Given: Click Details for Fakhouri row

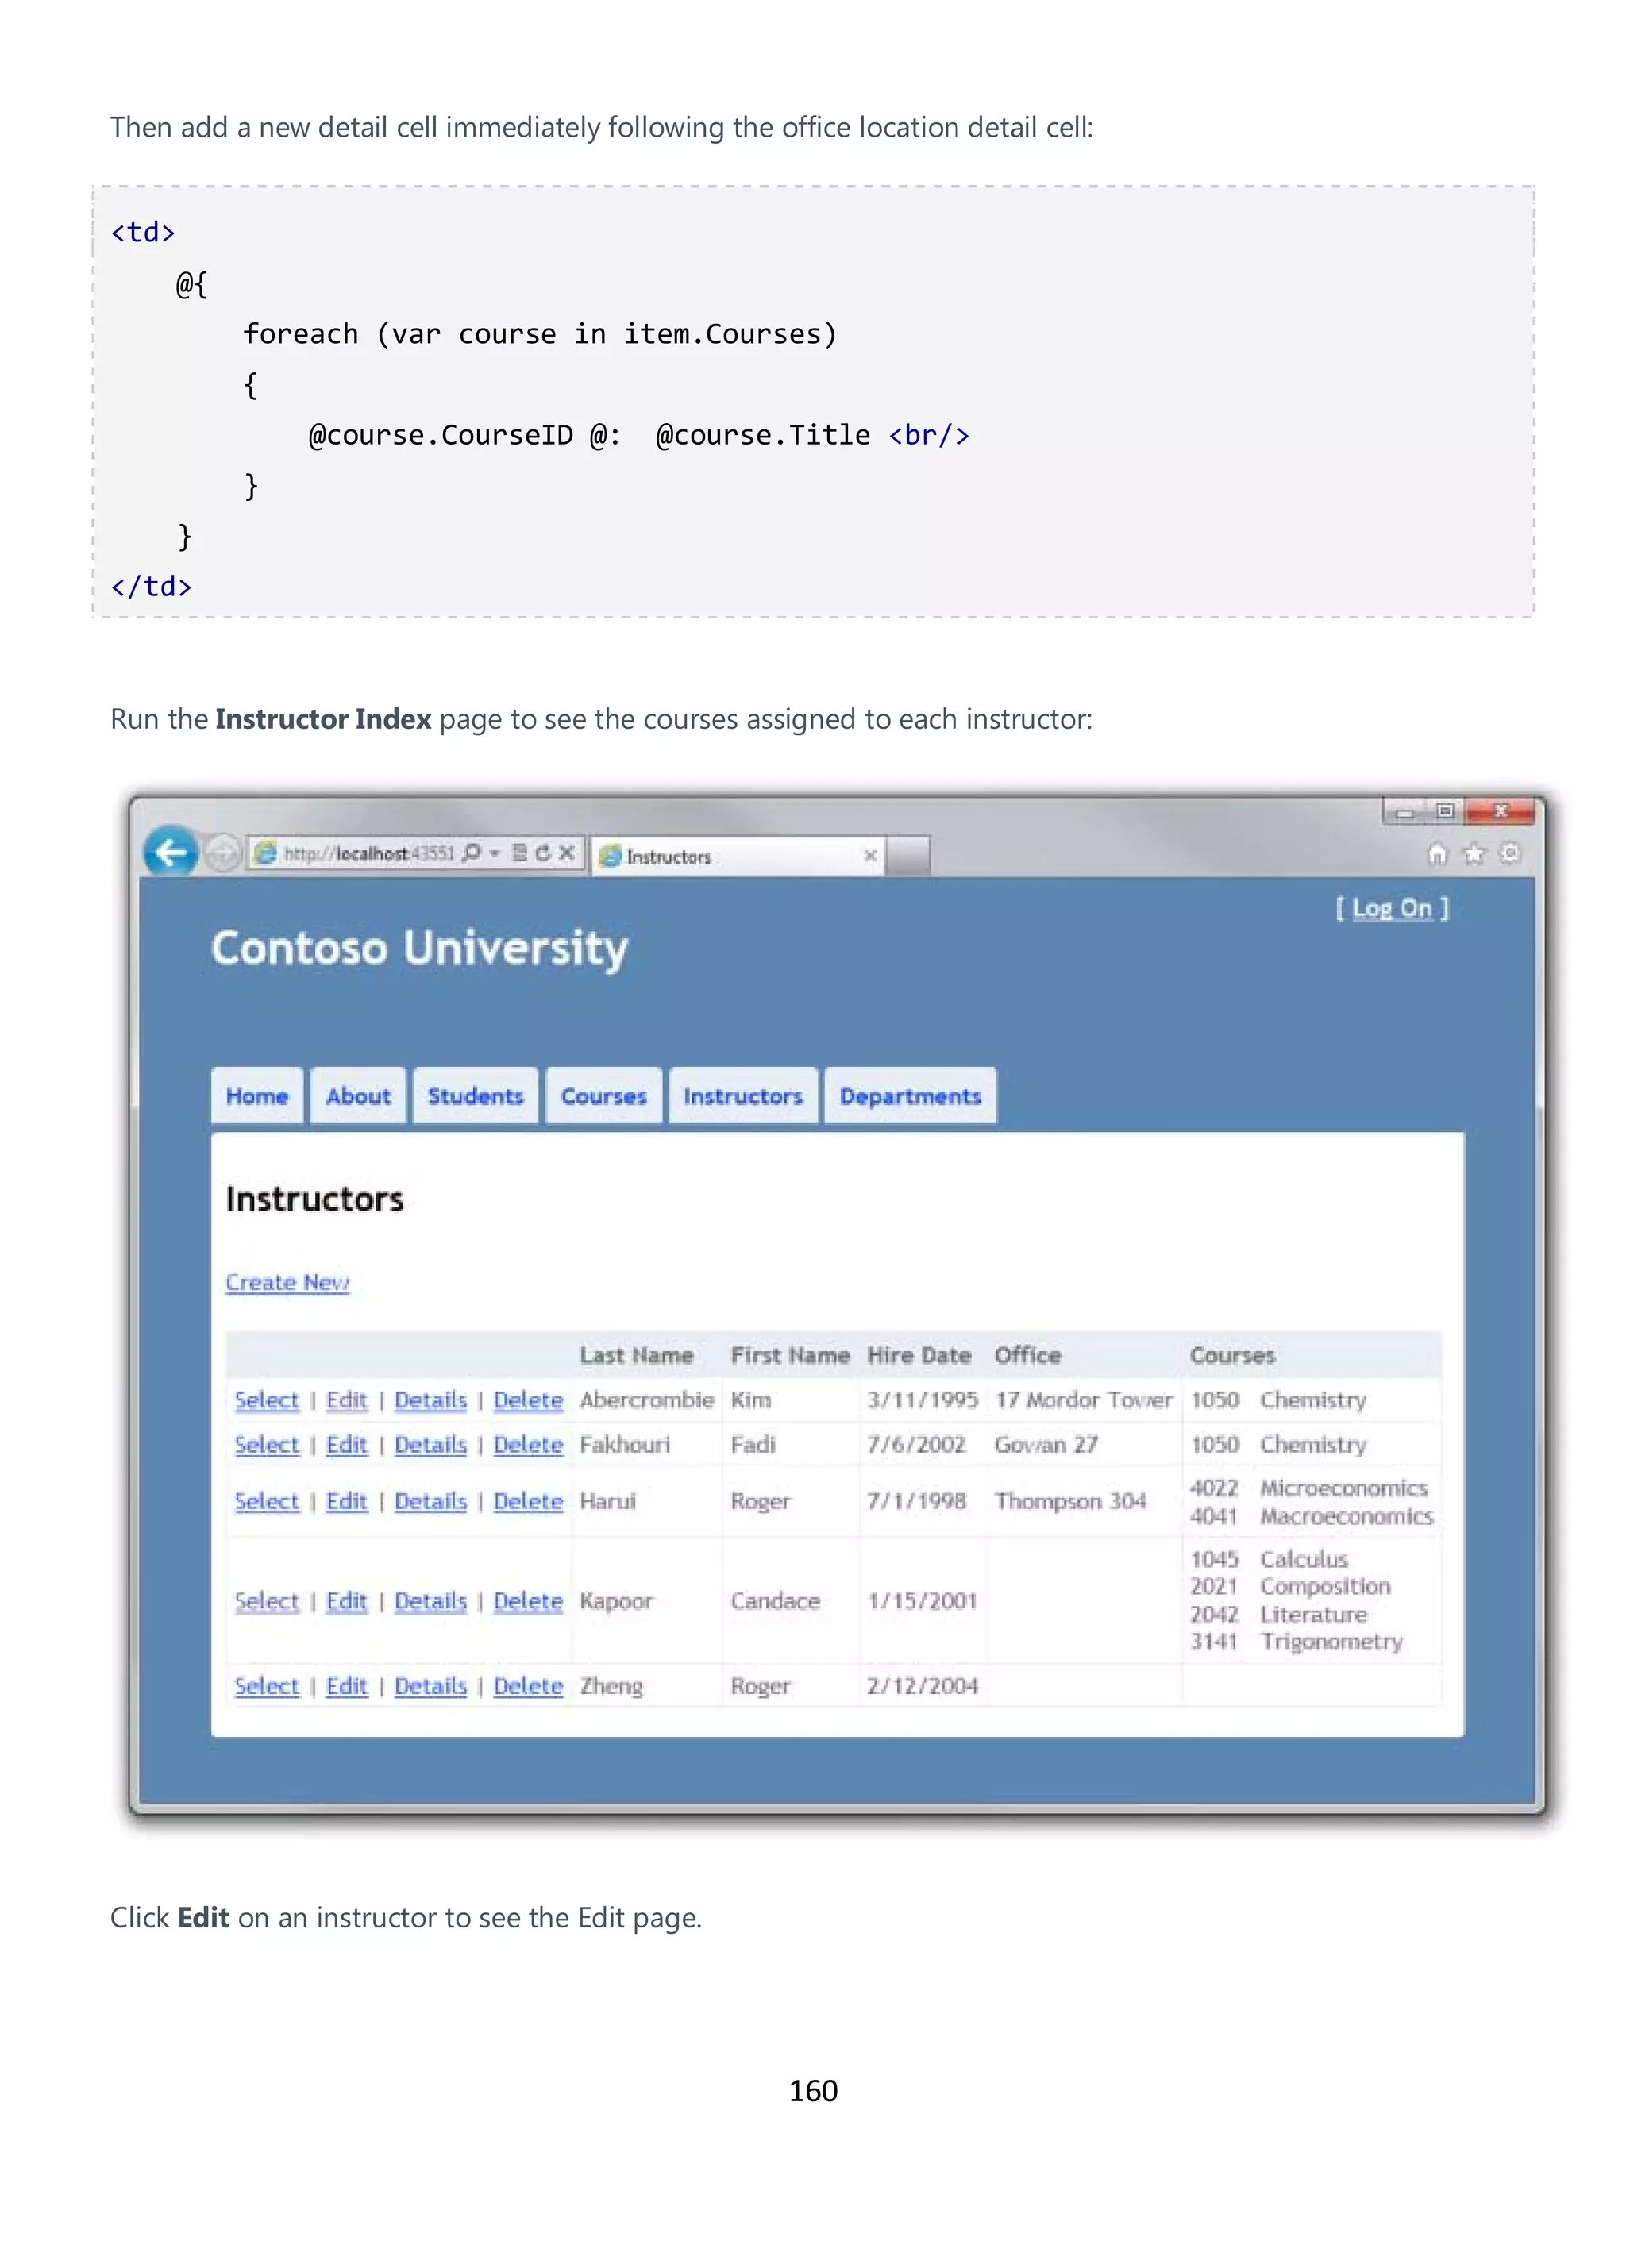Looking at the screenshot, I should click(431, 1444).
